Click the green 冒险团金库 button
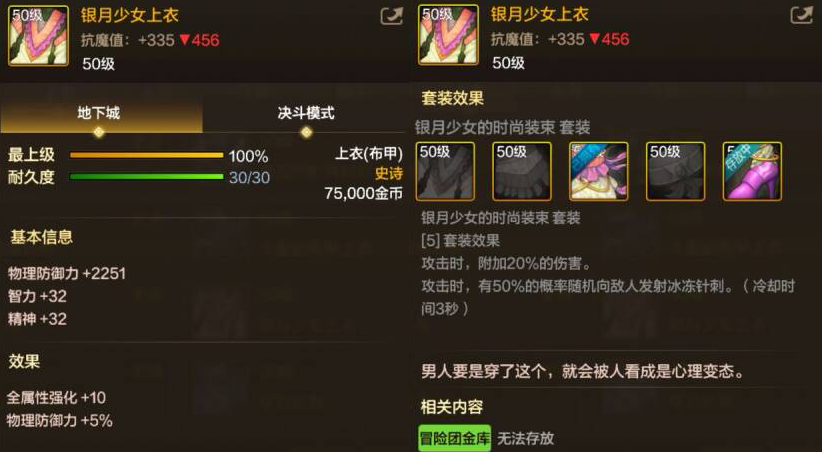This screenshot has width=822, height=452. point(455,438)
